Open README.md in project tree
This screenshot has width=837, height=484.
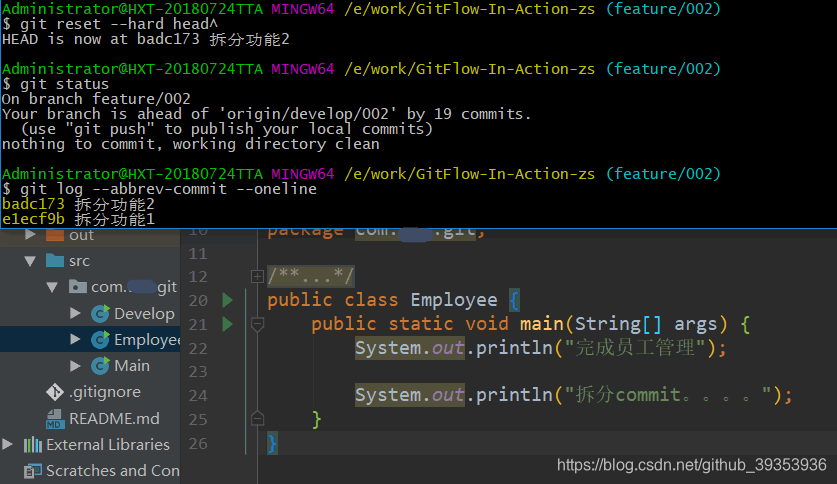[114, 418]
